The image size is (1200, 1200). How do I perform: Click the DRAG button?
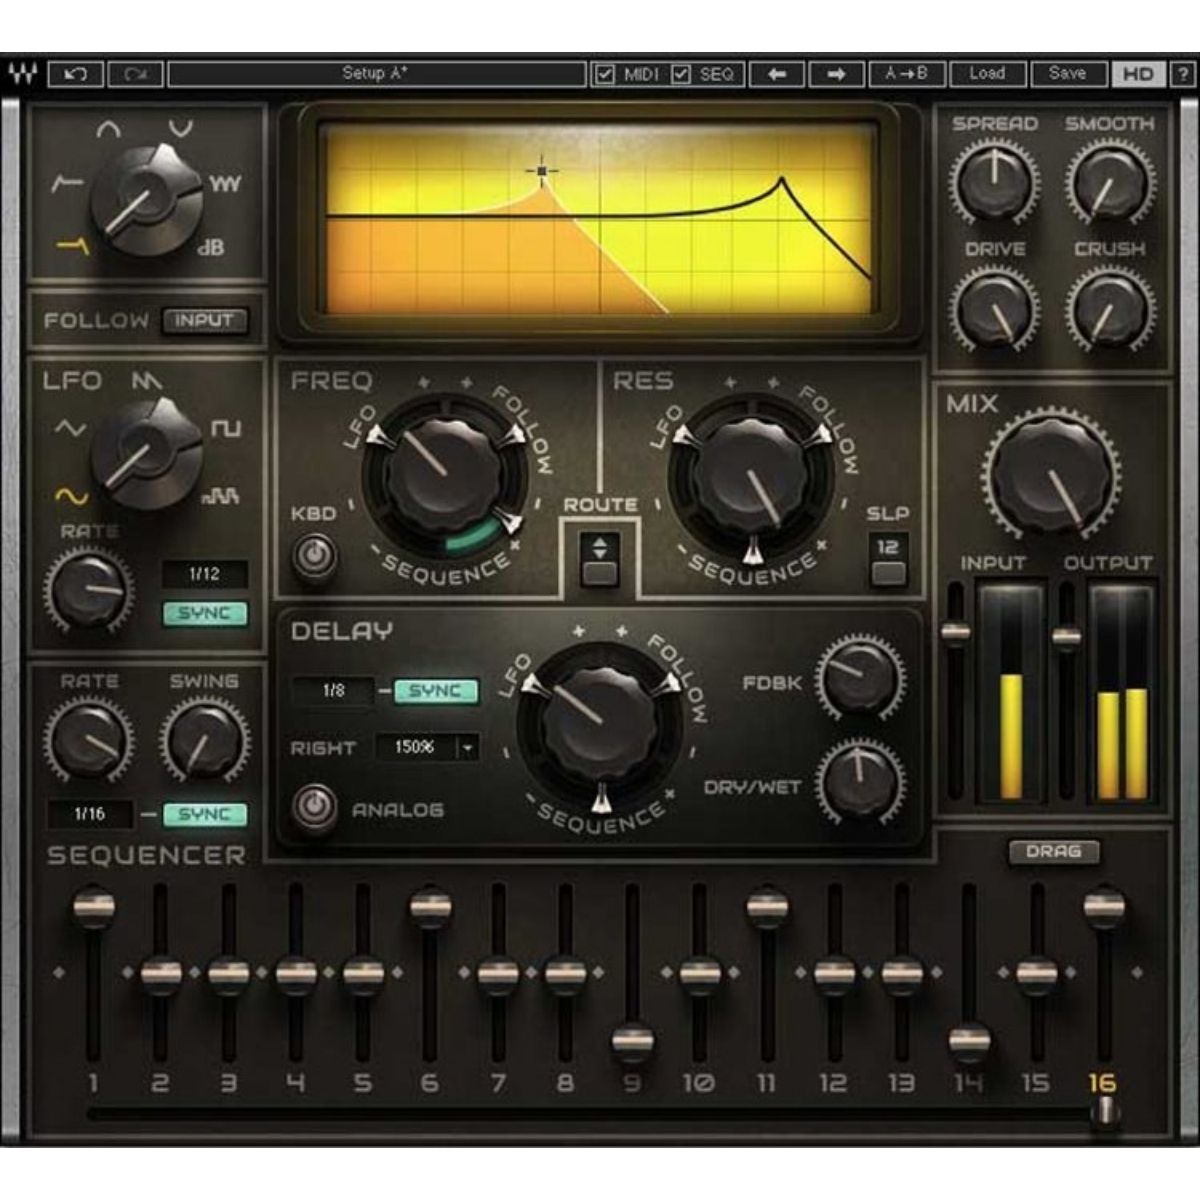(x=1055, y=853)
